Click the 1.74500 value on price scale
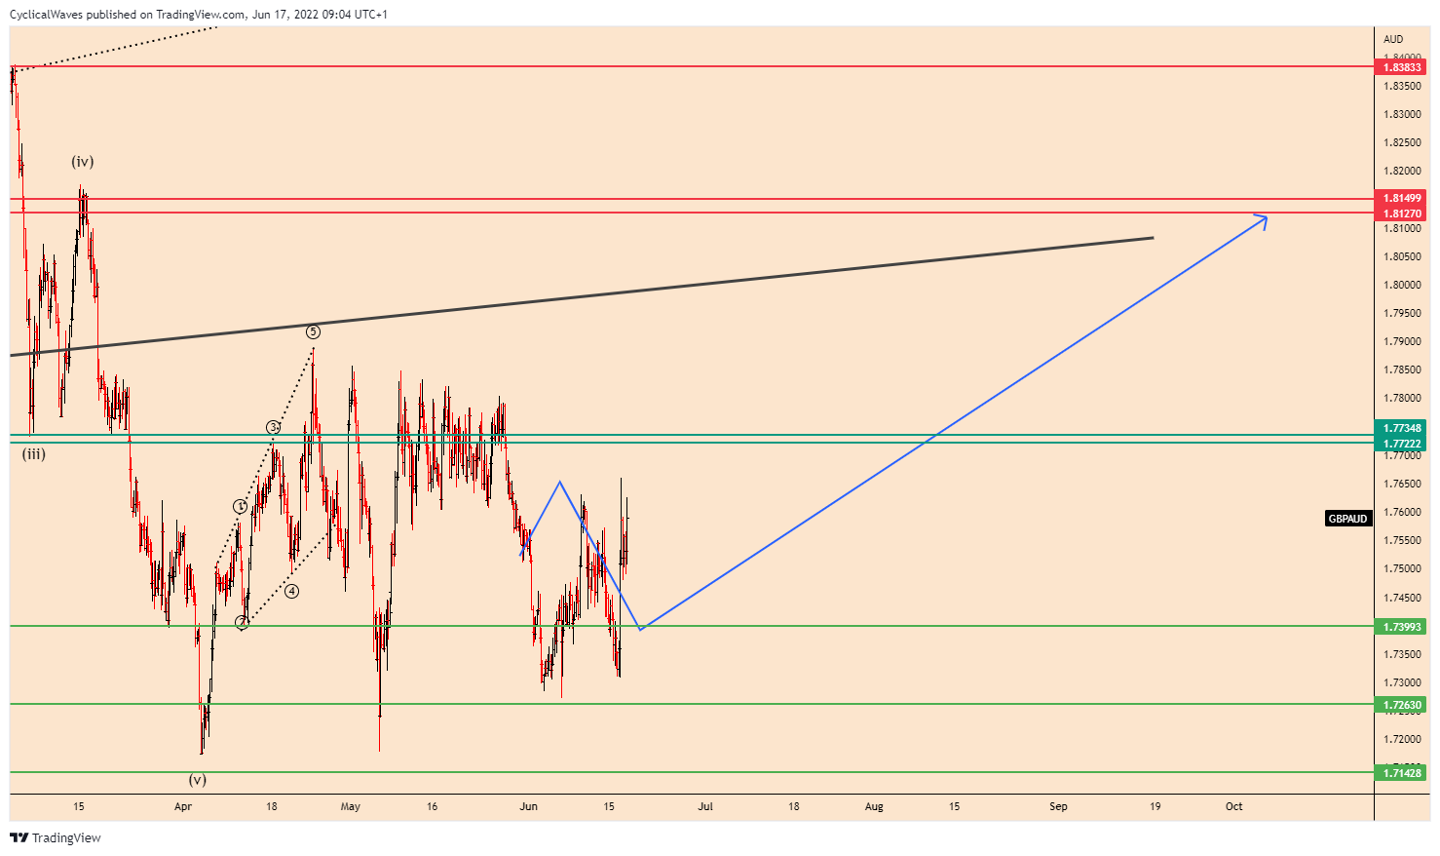Viewport: 1440px width, 856px height. (1402, 597)
